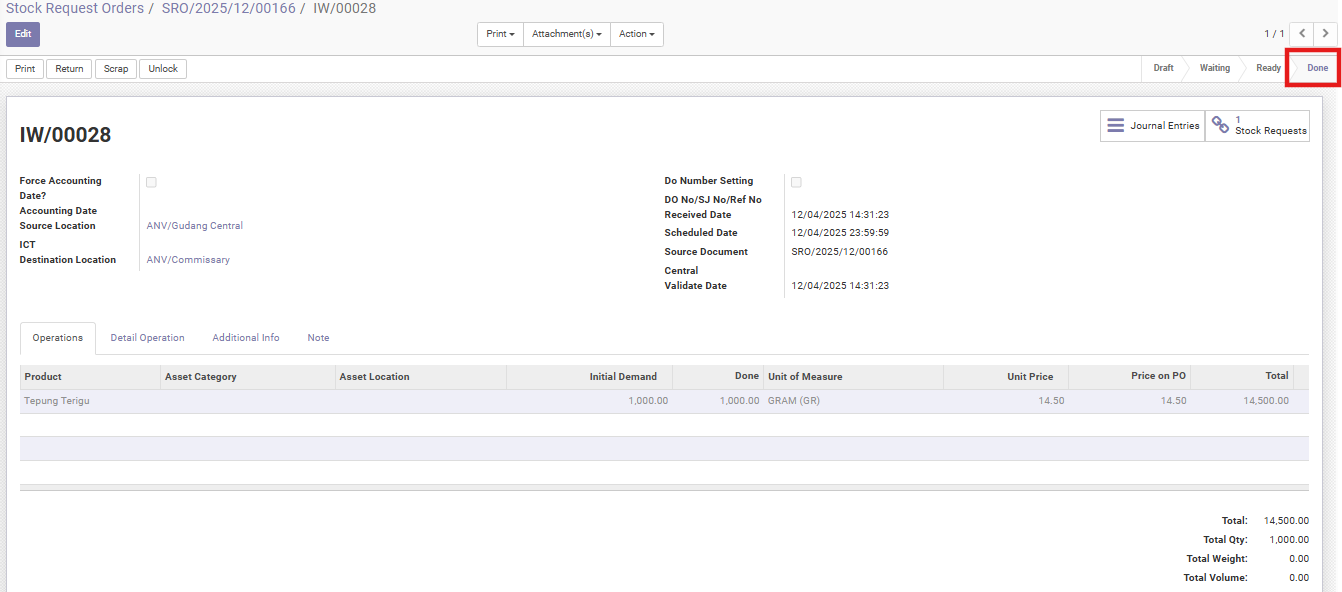Viewport: 1342px width, 592px height.
Task: Open the Additional Info tab
Action: tap(246, 338)
